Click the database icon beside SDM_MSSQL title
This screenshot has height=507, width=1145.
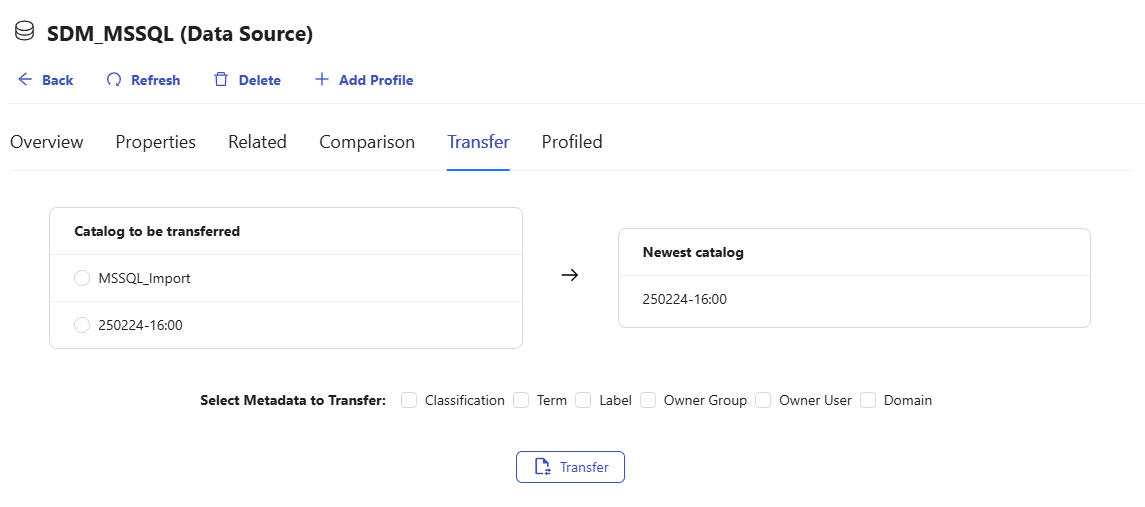(x=24, y=32)
